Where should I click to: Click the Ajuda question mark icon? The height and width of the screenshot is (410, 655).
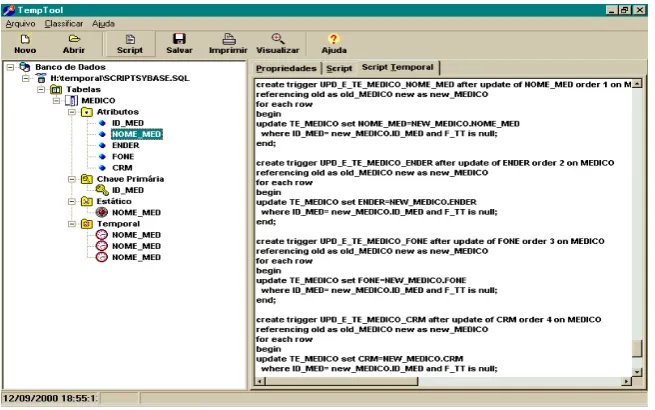[333, 39]
